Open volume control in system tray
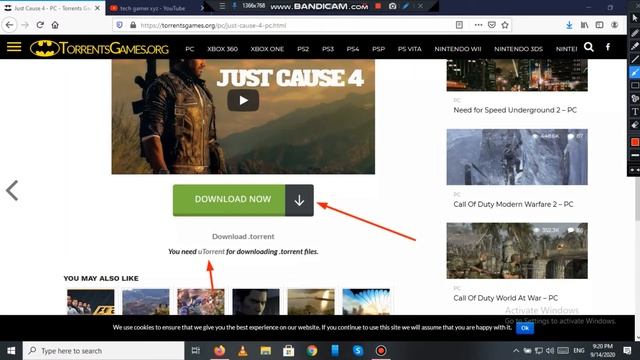 550,351
